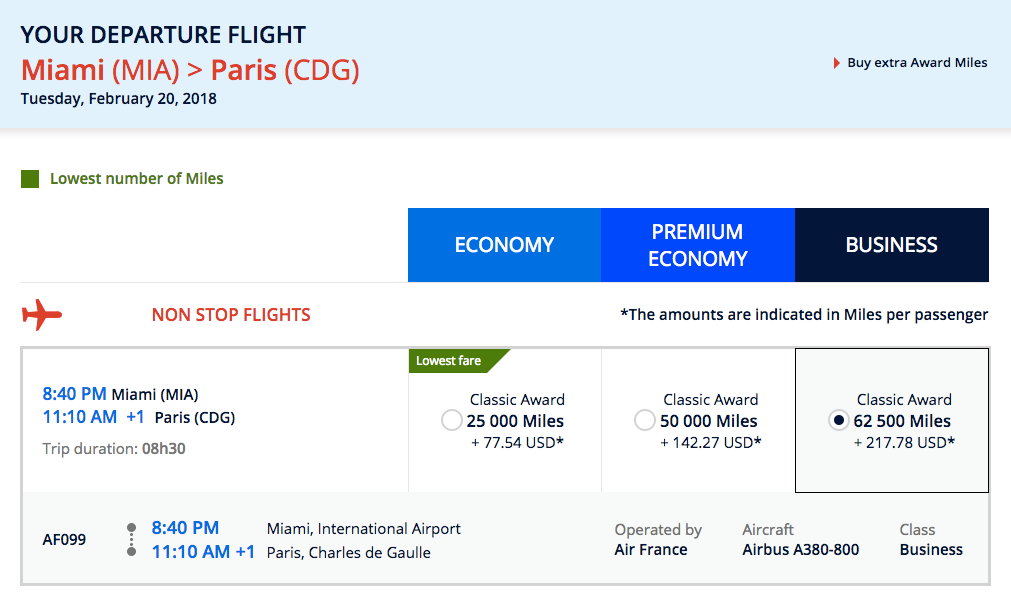Click the Tuesday, February 20, 2018 date
The height and width of the screenshot is (605, 1011).
[118, 99]
